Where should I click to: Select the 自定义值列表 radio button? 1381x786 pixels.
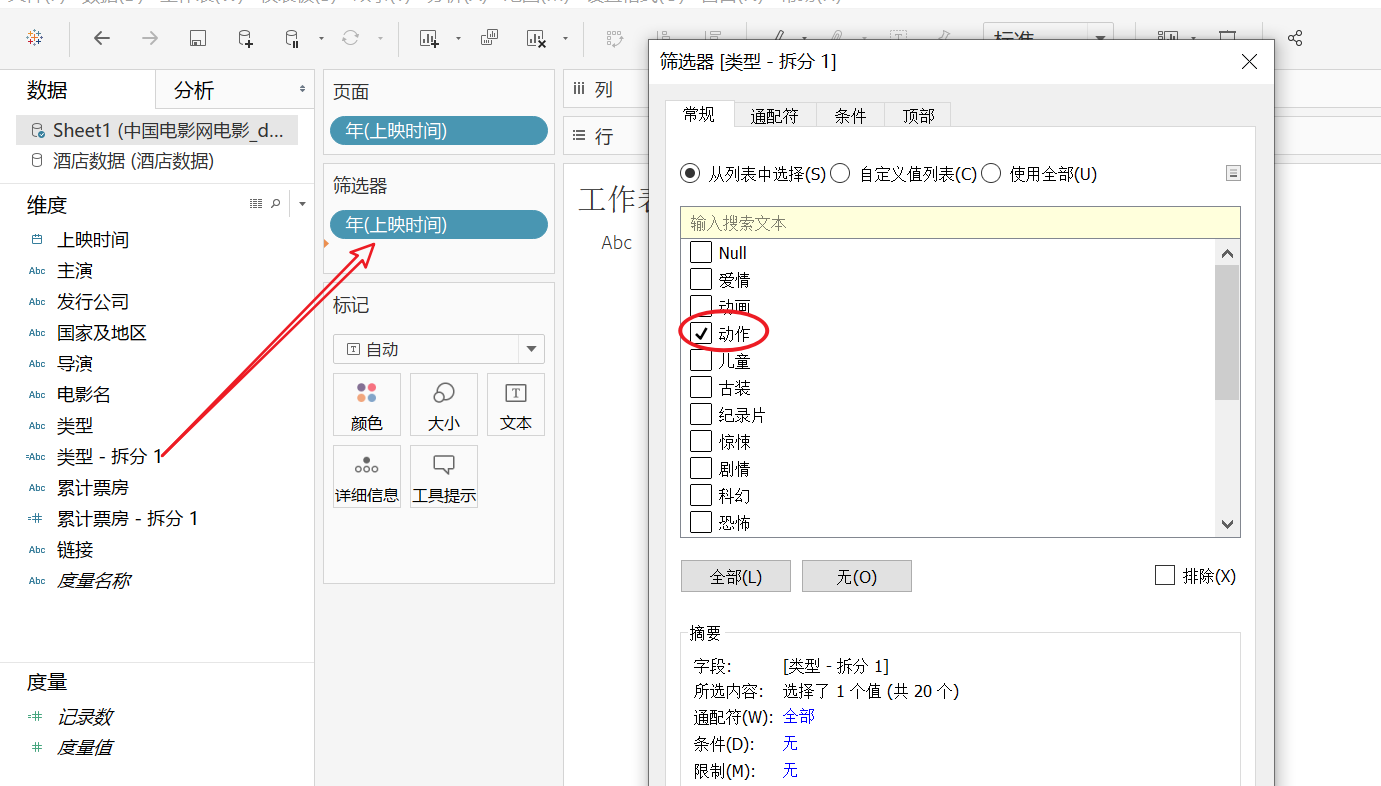pos(840,174)
